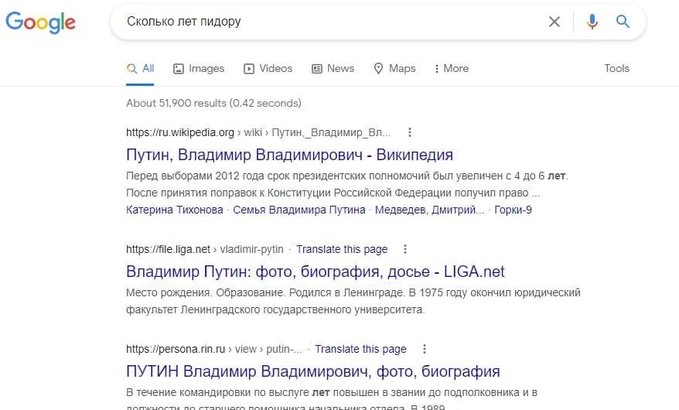Open the Tools filter options
The height and width of the screenshot is (410, 679).
[x=617, y=68]
